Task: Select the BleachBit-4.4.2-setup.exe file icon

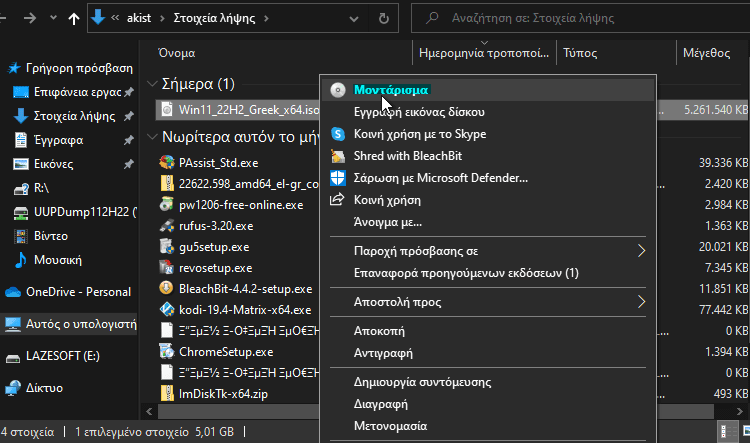Action: [x=166, y=288]
